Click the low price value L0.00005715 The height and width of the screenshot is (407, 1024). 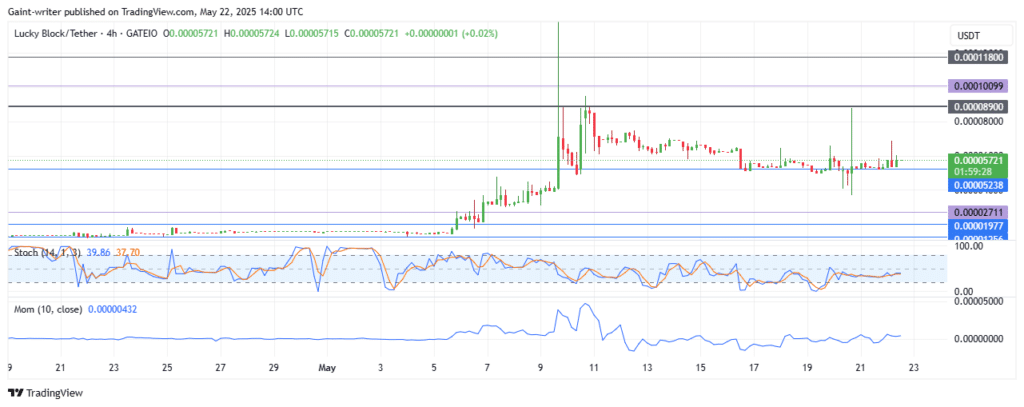pyautogui.click(x=313, y=33)
